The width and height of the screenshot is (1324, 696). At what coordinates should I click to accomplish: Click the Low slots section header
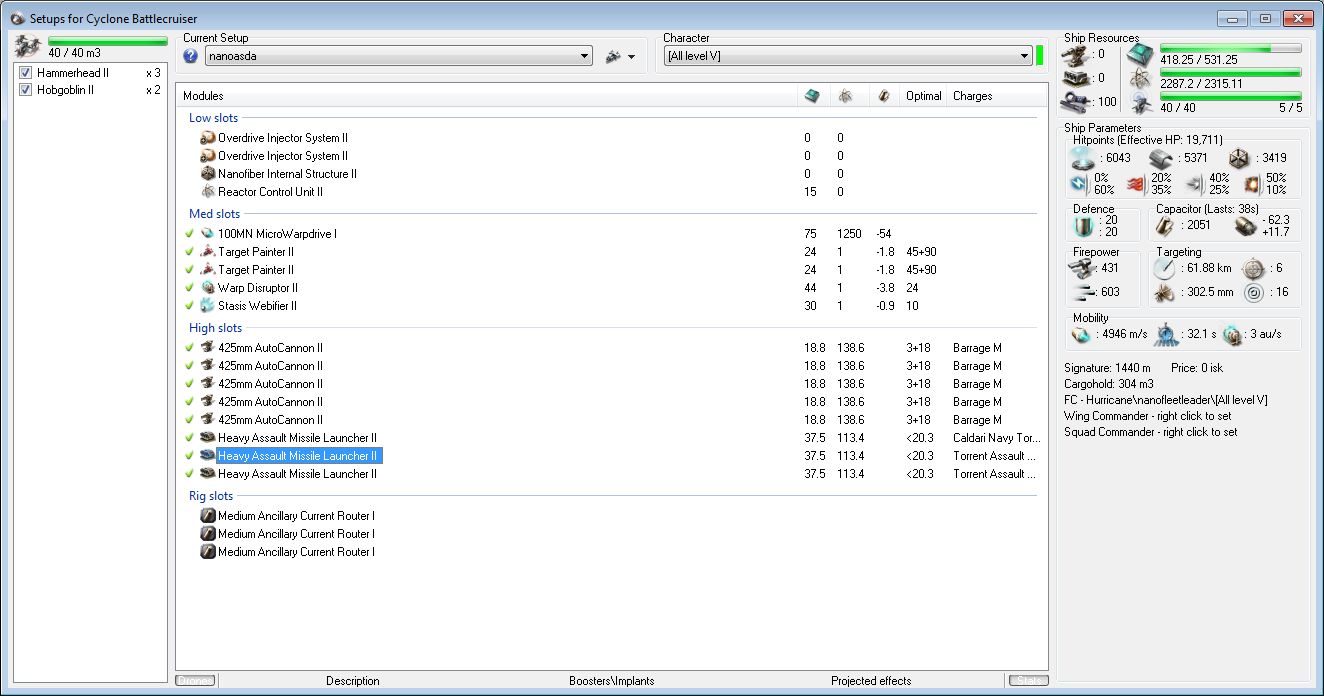click(213, 118)
